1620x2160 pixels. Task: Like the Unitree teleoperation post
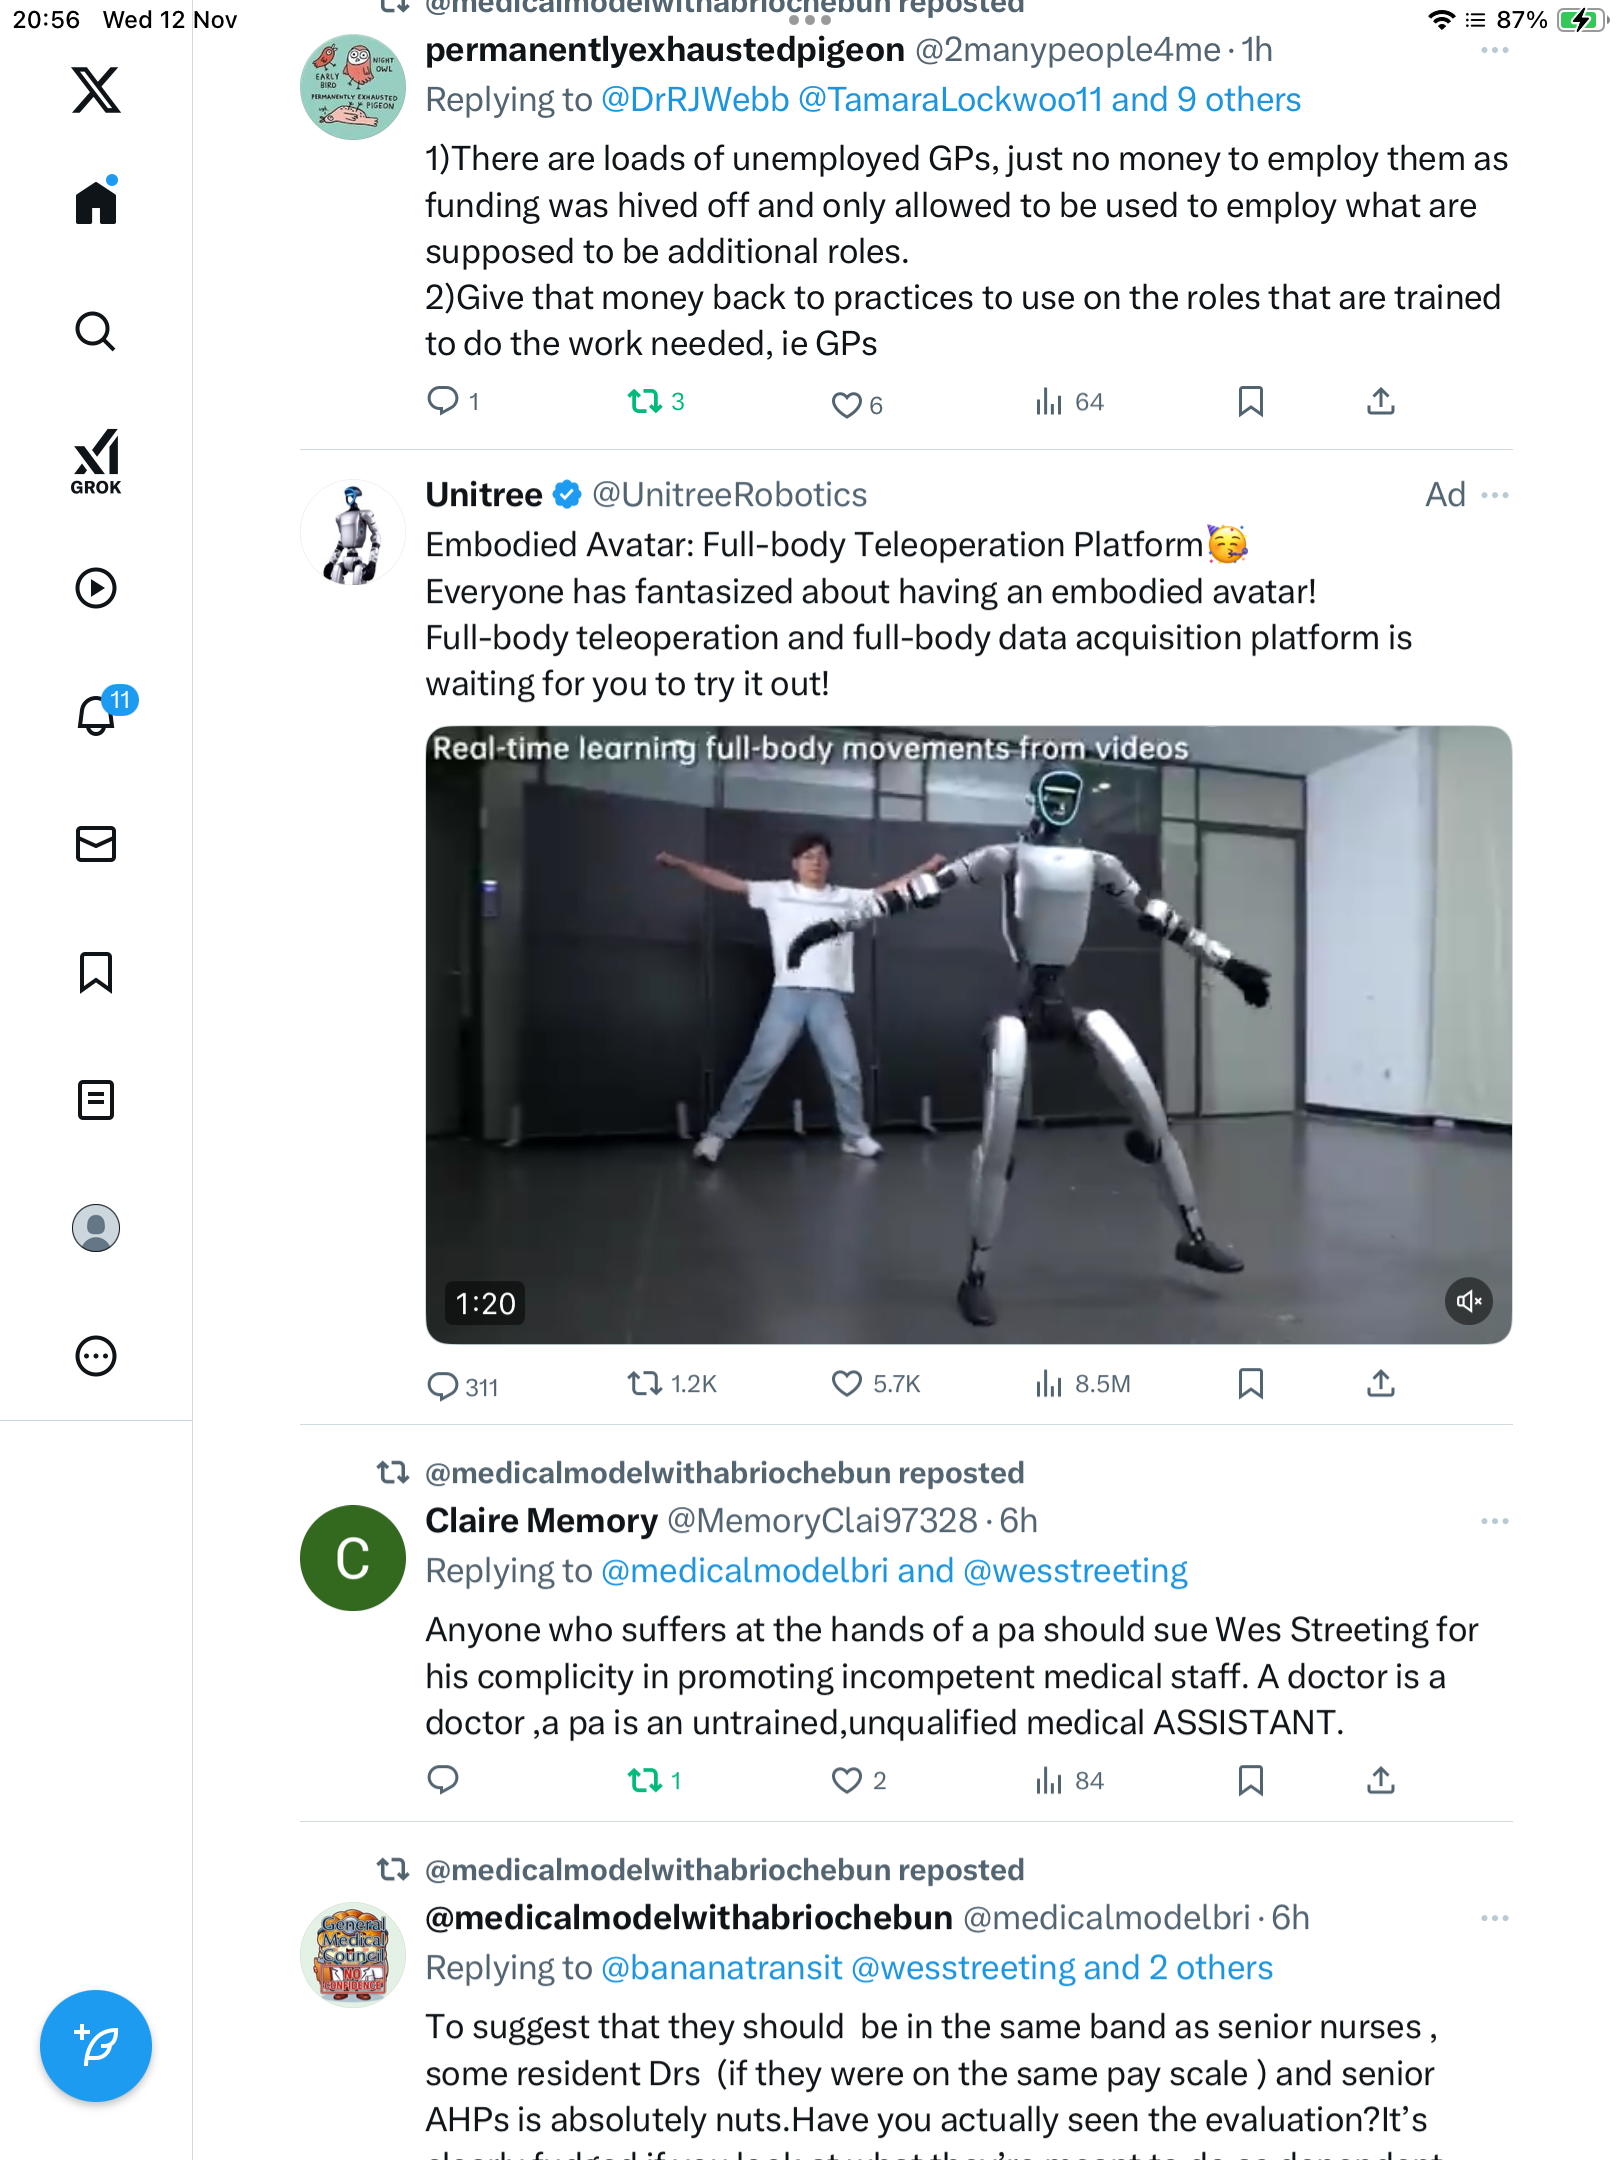(x=847, y=1384)
